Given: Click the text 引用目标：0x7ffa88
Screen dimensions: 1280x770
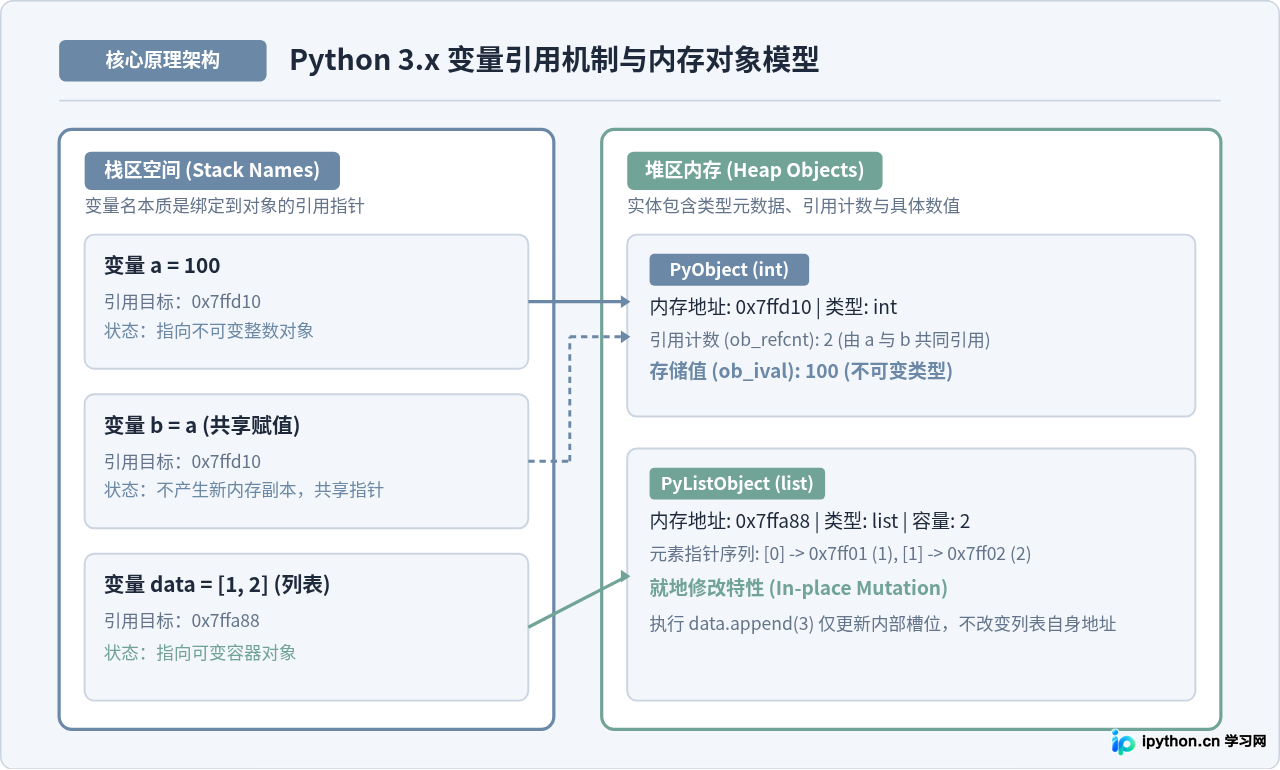Looking at the screenshot, I should pyautogui.click(x=182, y=620).
